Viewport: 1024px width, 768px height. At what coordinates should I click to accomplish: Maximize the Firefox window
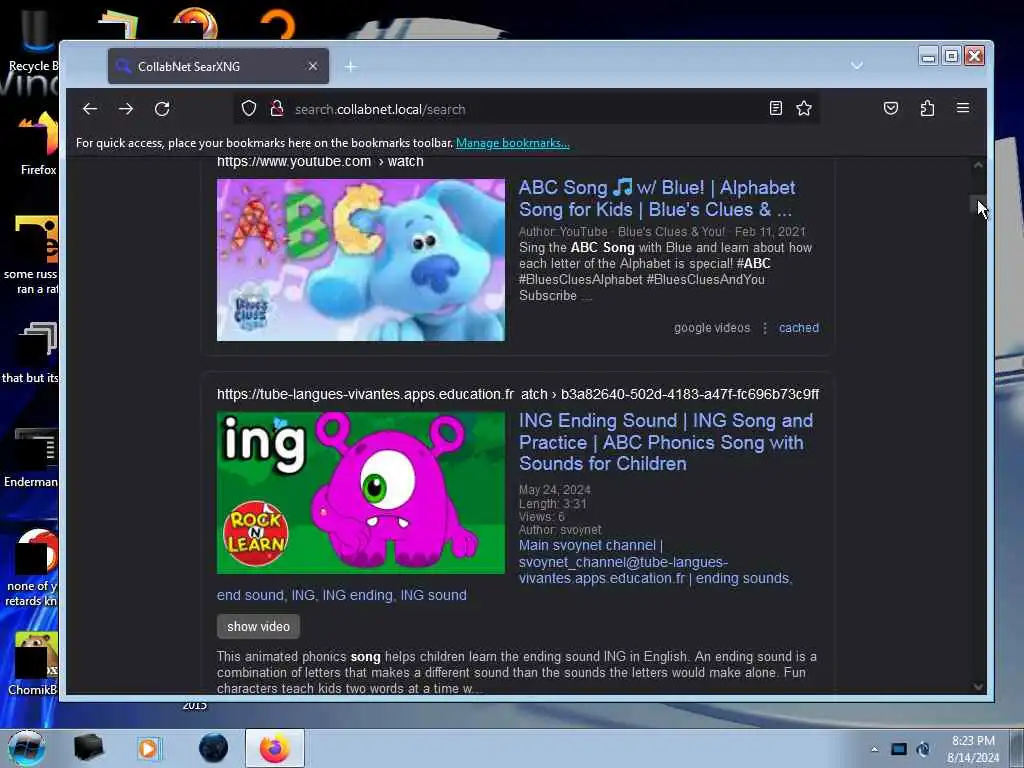tap(952, 56)
